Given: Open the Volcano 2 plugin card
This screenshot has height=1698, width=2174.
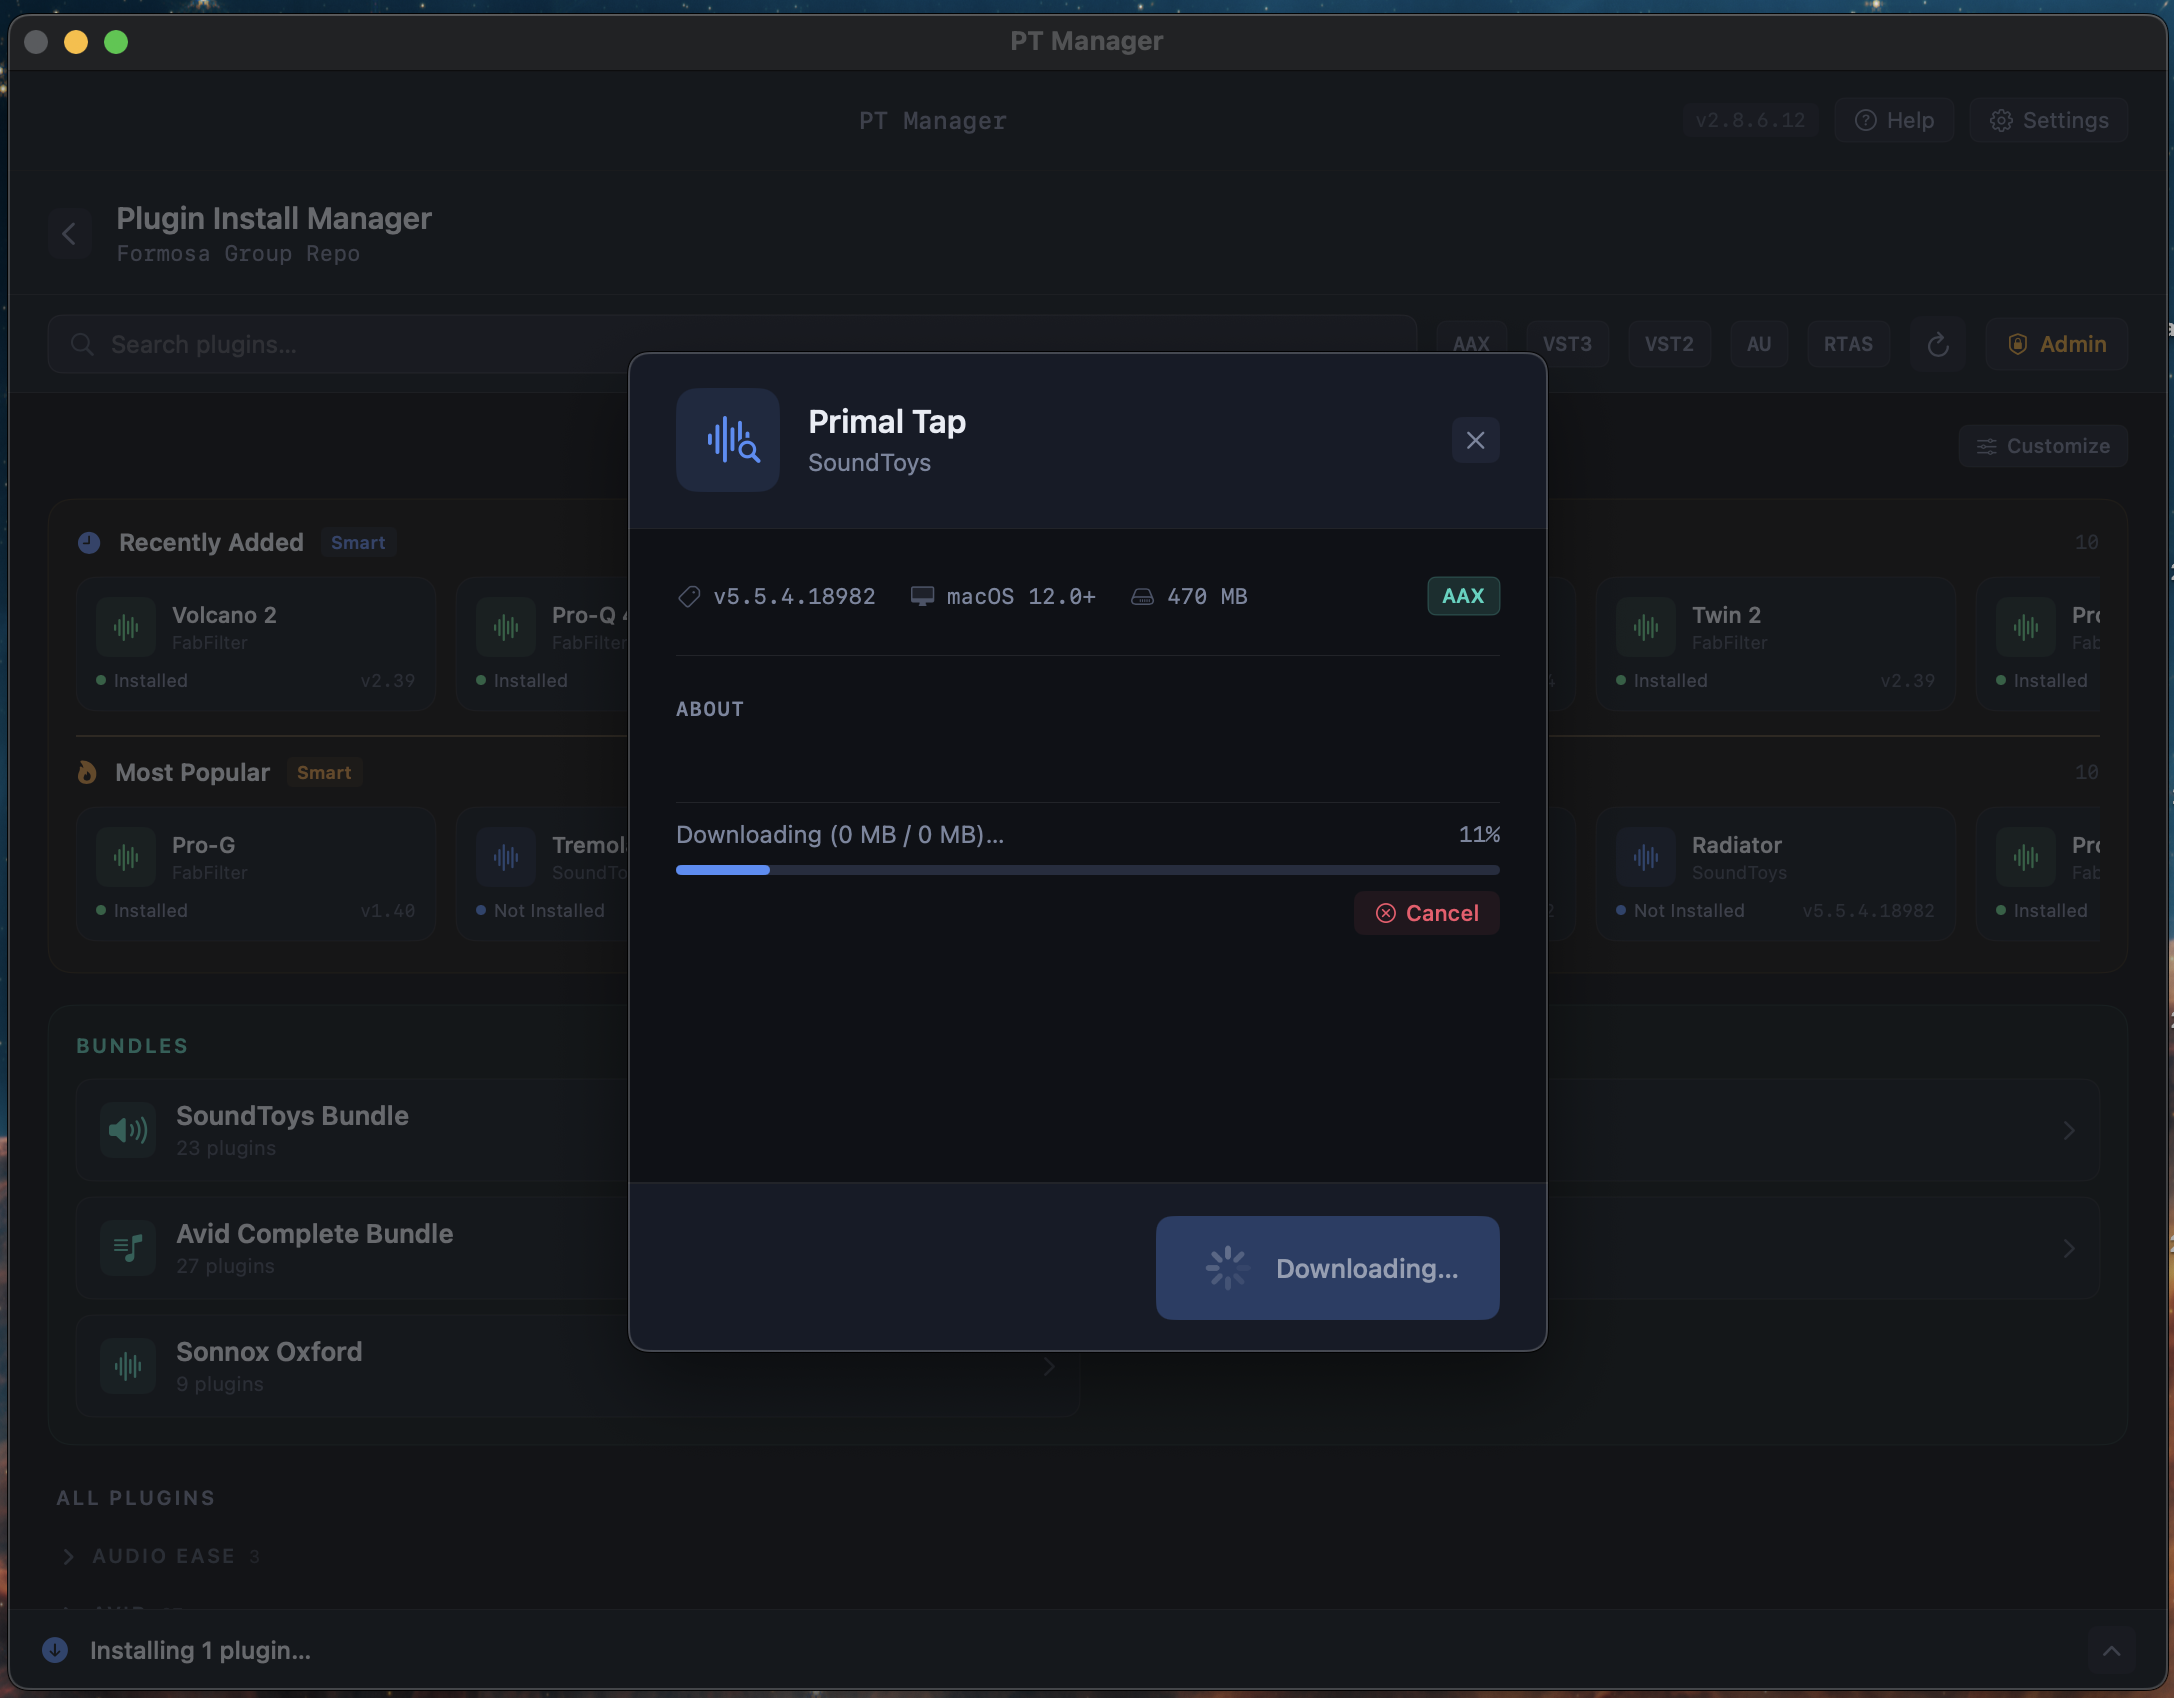Looking at the screenshot, I should pyautogui.click(x=256, y=644).
